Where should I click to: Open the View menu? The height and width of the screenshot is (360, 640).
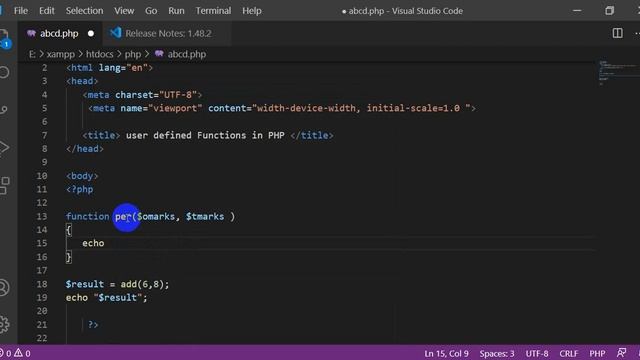click(124, 11)
